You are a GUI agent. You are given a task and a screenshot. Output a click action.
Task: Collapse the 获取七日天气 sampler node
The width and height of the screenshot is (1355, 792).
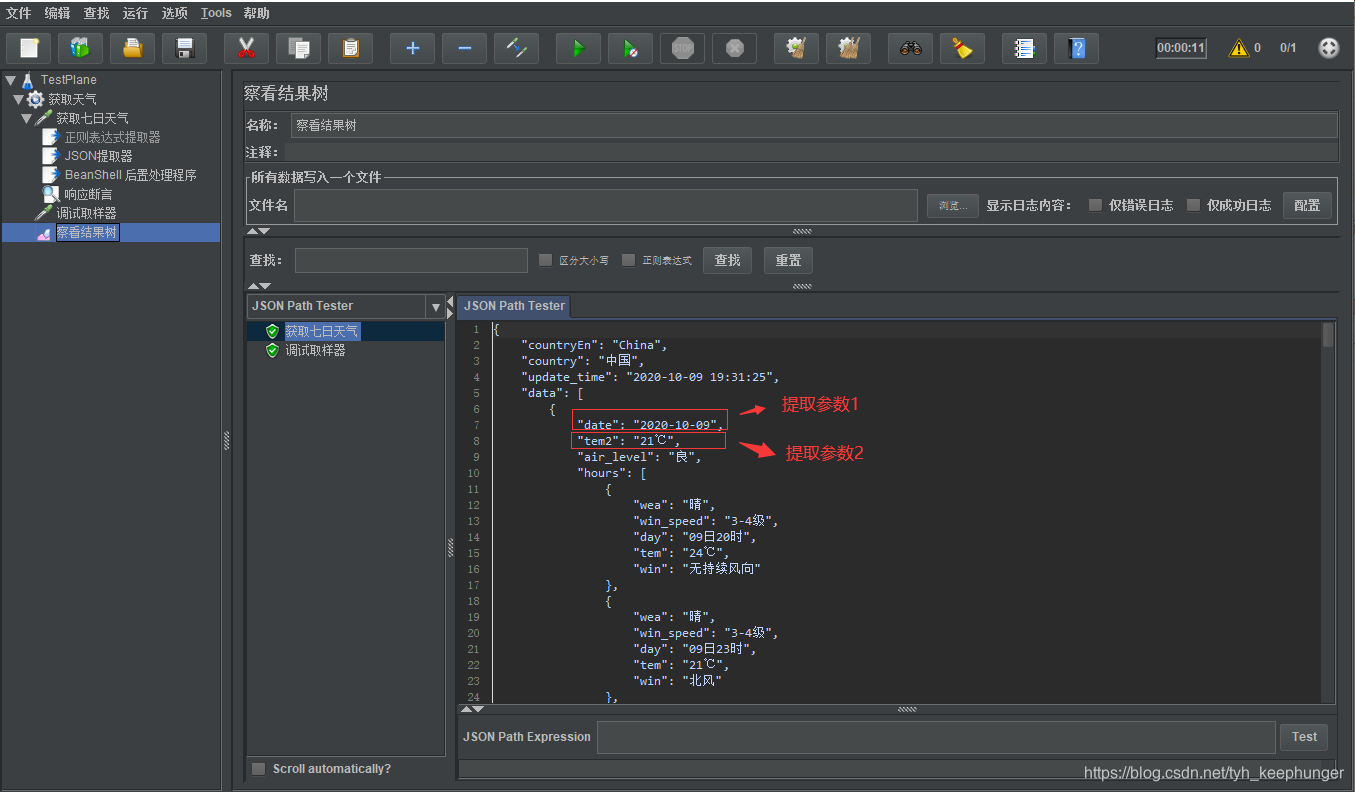27,118
